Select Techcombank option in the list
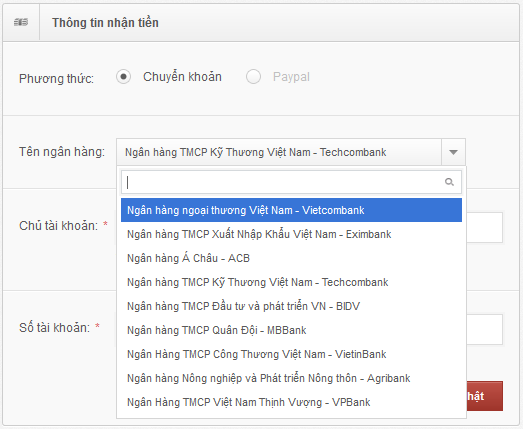The image size is (523, 429). click(x=291, y=282)
